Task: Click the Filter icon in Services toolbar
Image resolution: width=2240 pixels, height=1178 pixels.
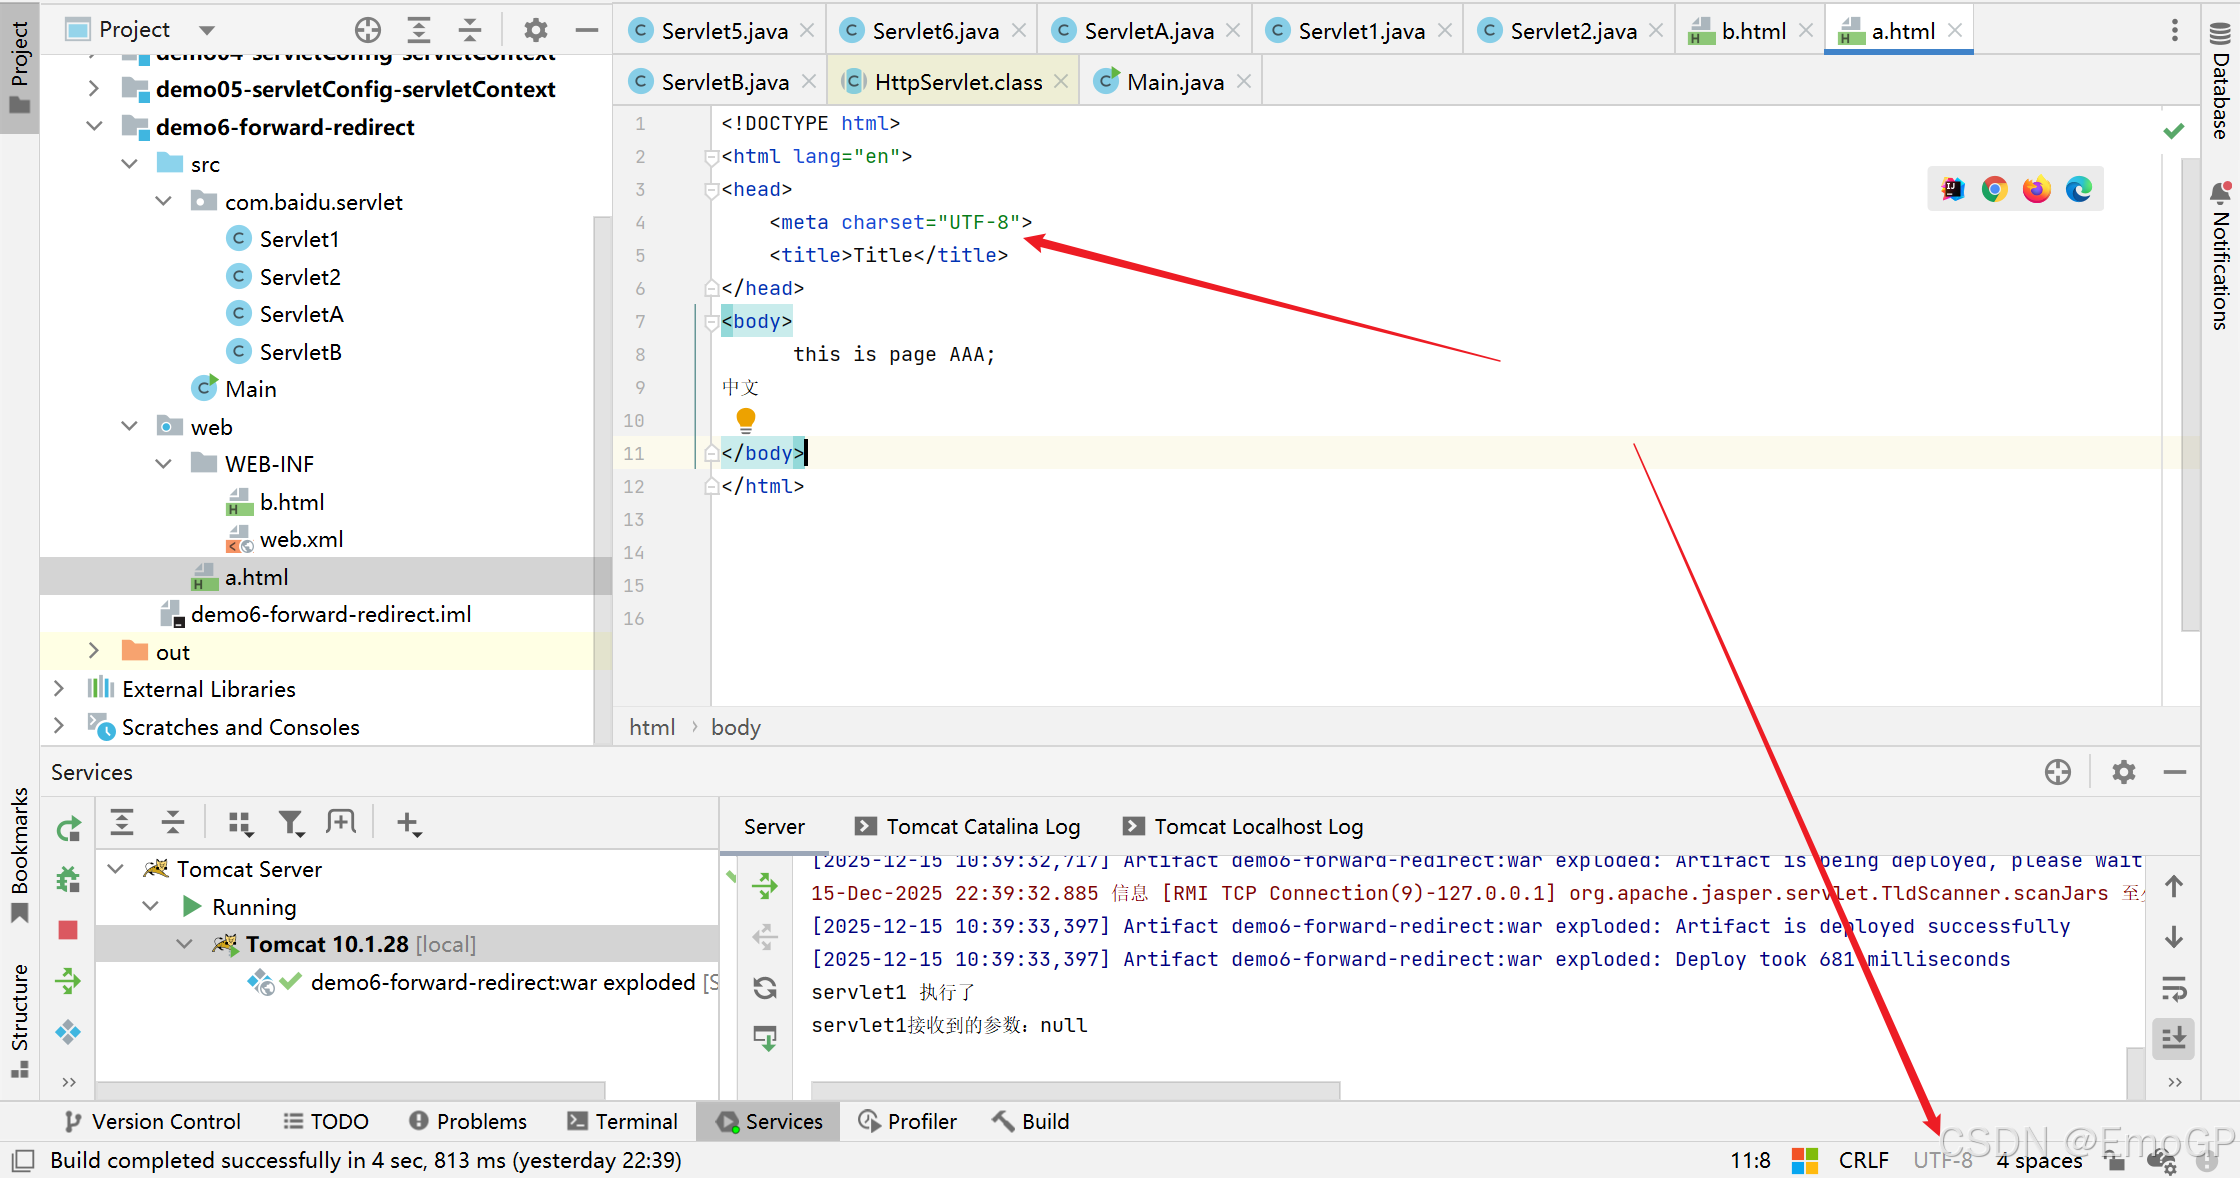Action: pyautogui.click(x=291, y=823)
